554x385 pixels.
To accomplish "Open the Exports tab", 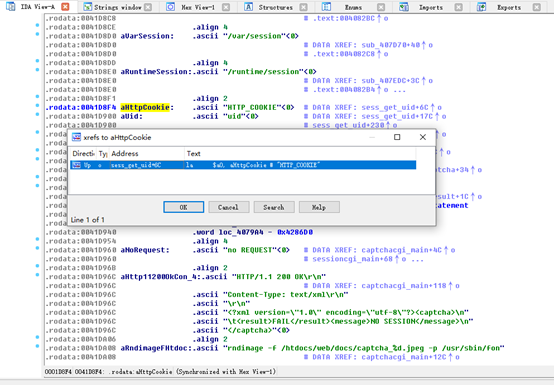I will pyautogui.click(x=509, y=7).
